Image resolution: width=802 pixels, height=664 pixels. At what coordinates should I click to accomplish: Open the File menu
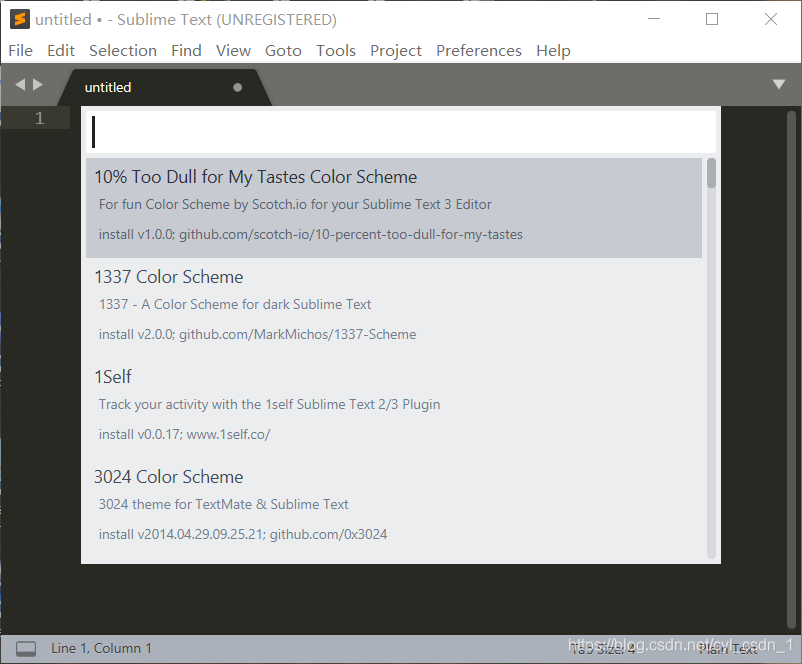coord(20,51)
